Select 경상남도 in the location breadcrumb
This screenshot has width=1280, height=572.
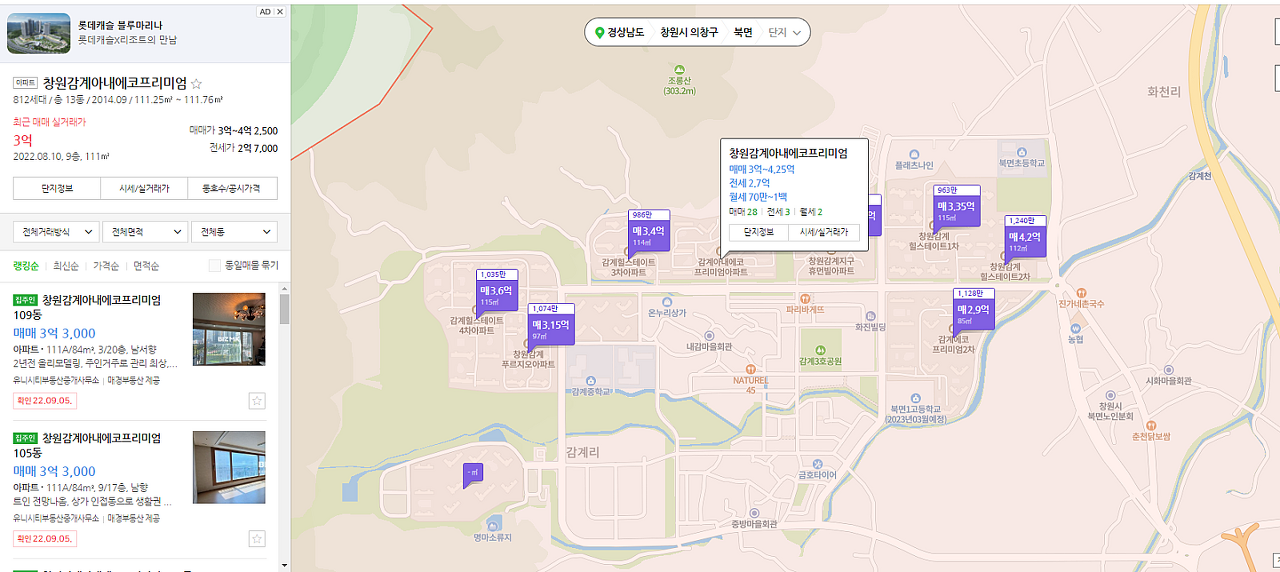point(626,32)
